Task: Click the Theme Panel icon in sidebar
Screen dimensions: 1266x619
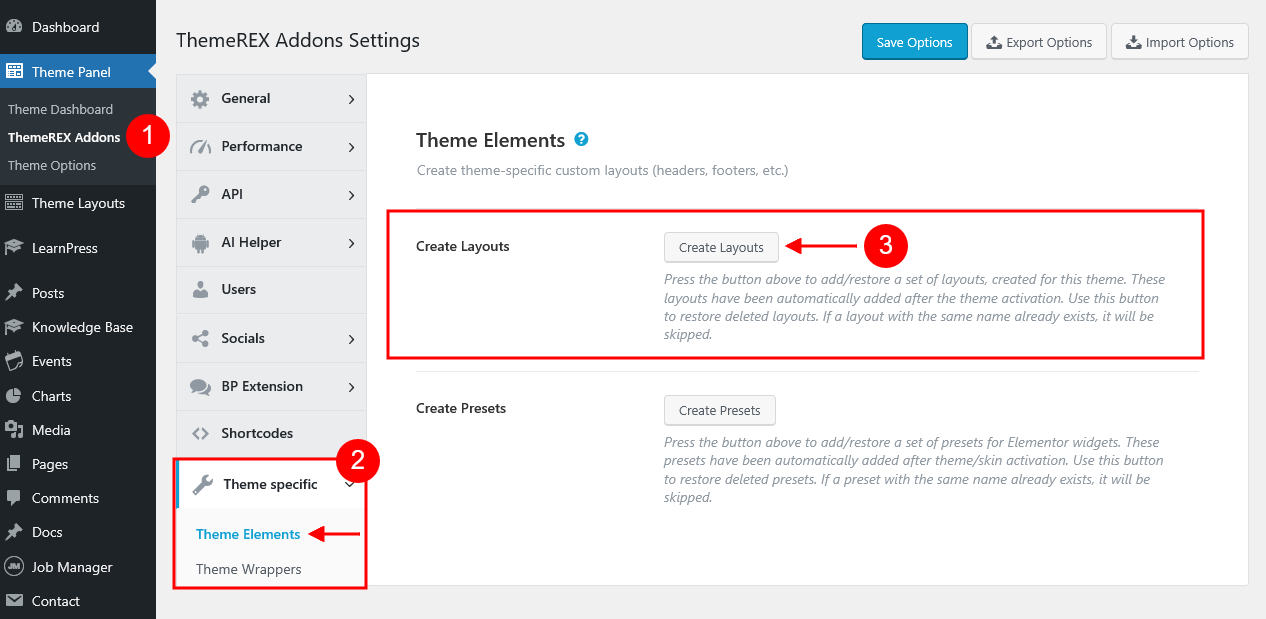Action: pos(14,72)
